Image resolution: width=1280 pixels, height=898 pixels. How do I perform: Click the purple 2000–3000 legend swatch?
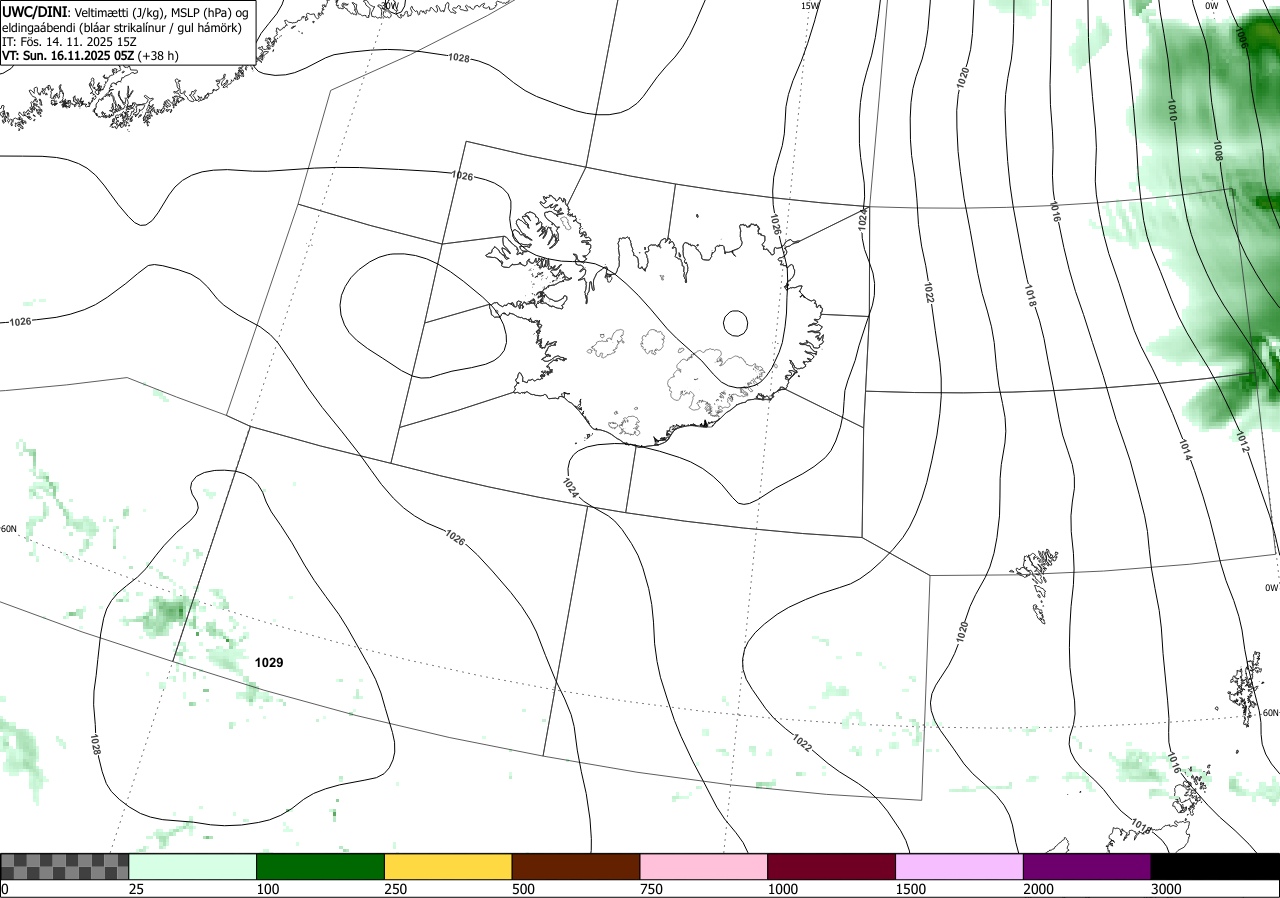(x=1087, y=866)
